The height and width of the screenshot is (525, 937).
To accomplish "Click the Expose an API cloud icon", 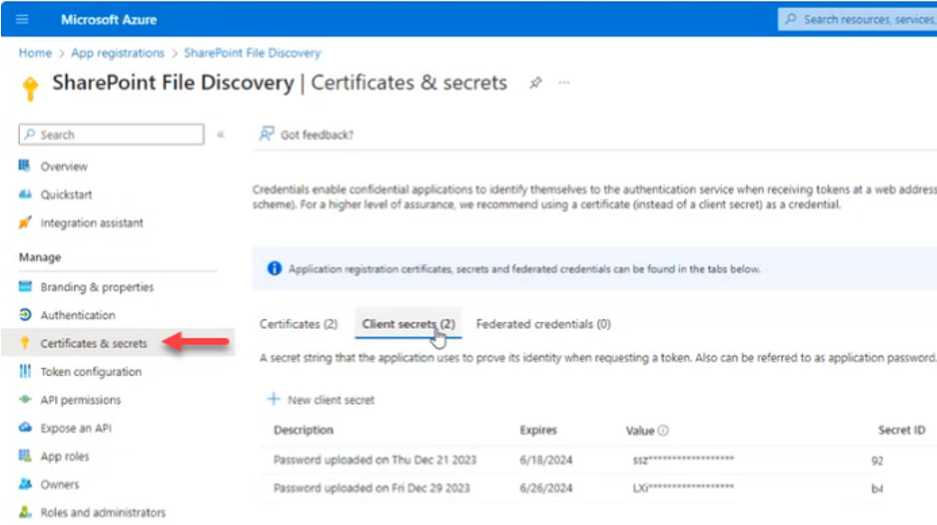I will (x=25, y=427).
